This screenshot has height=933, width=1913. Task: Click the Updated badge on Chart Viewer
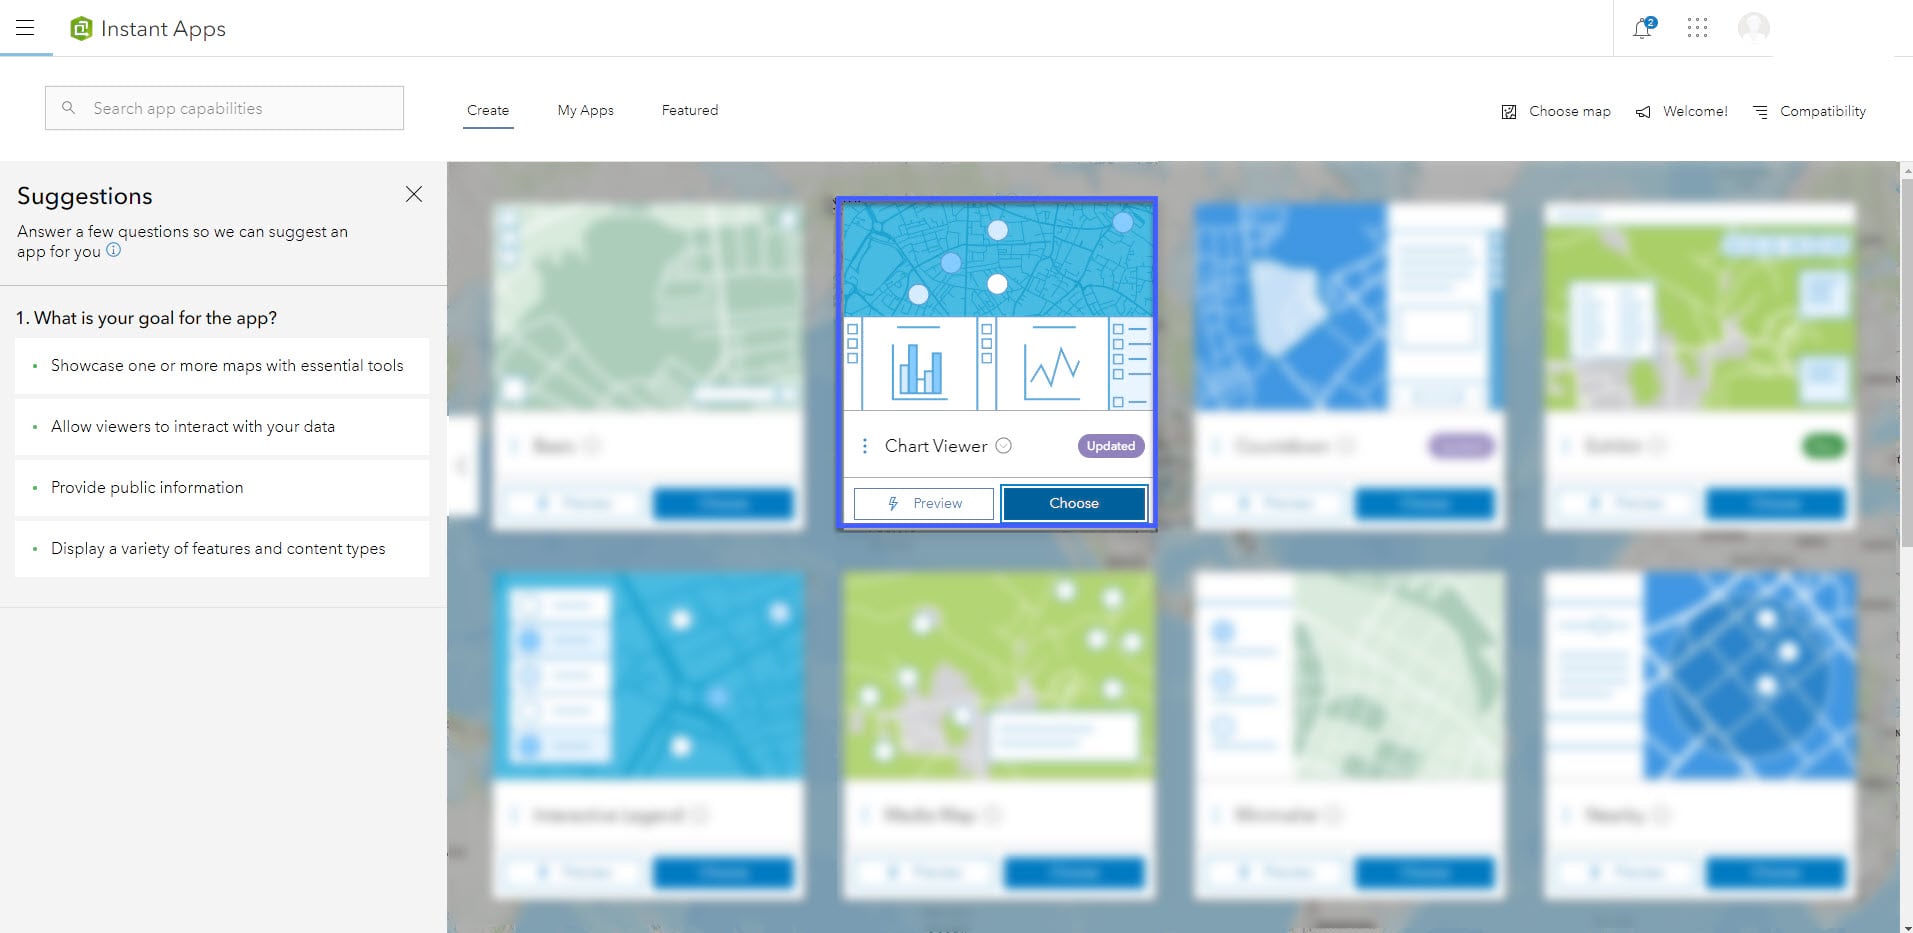1111,446
